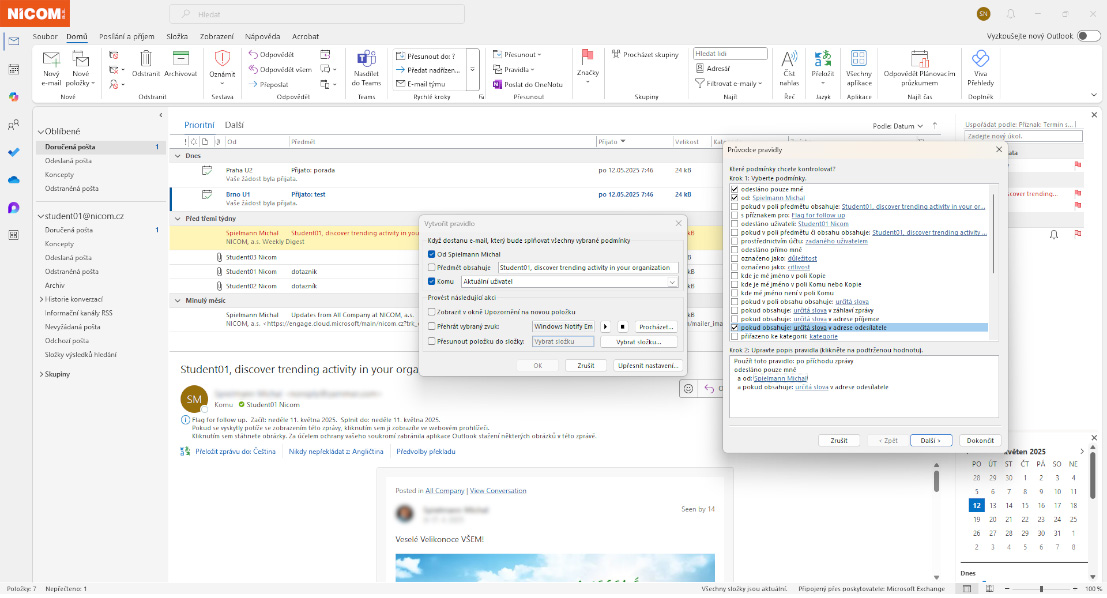The height and width of the screenshot is (598, 1107).
Task: Check the 'odesláno přímo mně' condition
Action: [736, 250]
